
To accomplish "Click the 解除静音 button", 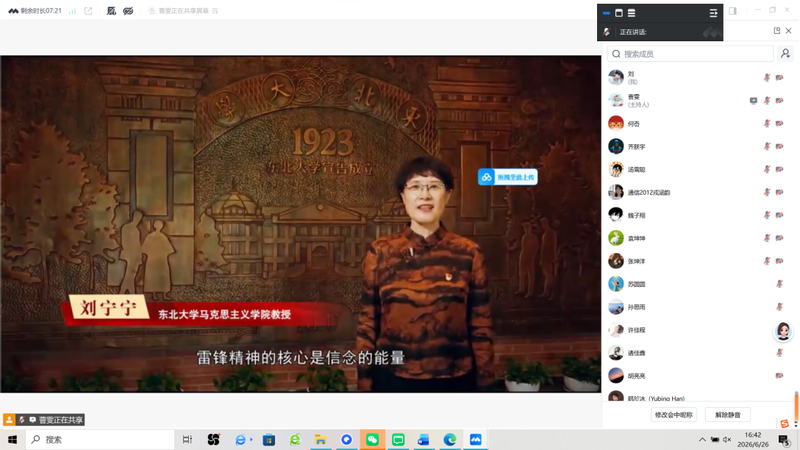I will click(728, 415).
